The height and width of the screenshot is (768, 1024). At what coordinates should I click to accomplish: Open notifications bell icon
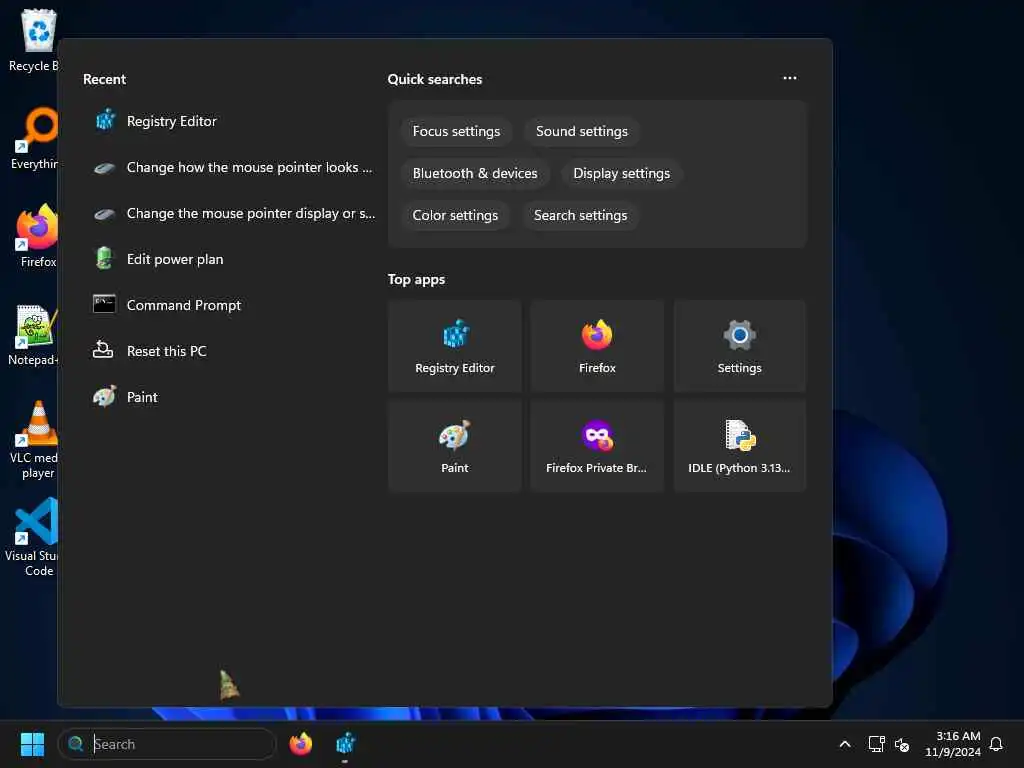[x=996, y=744]
